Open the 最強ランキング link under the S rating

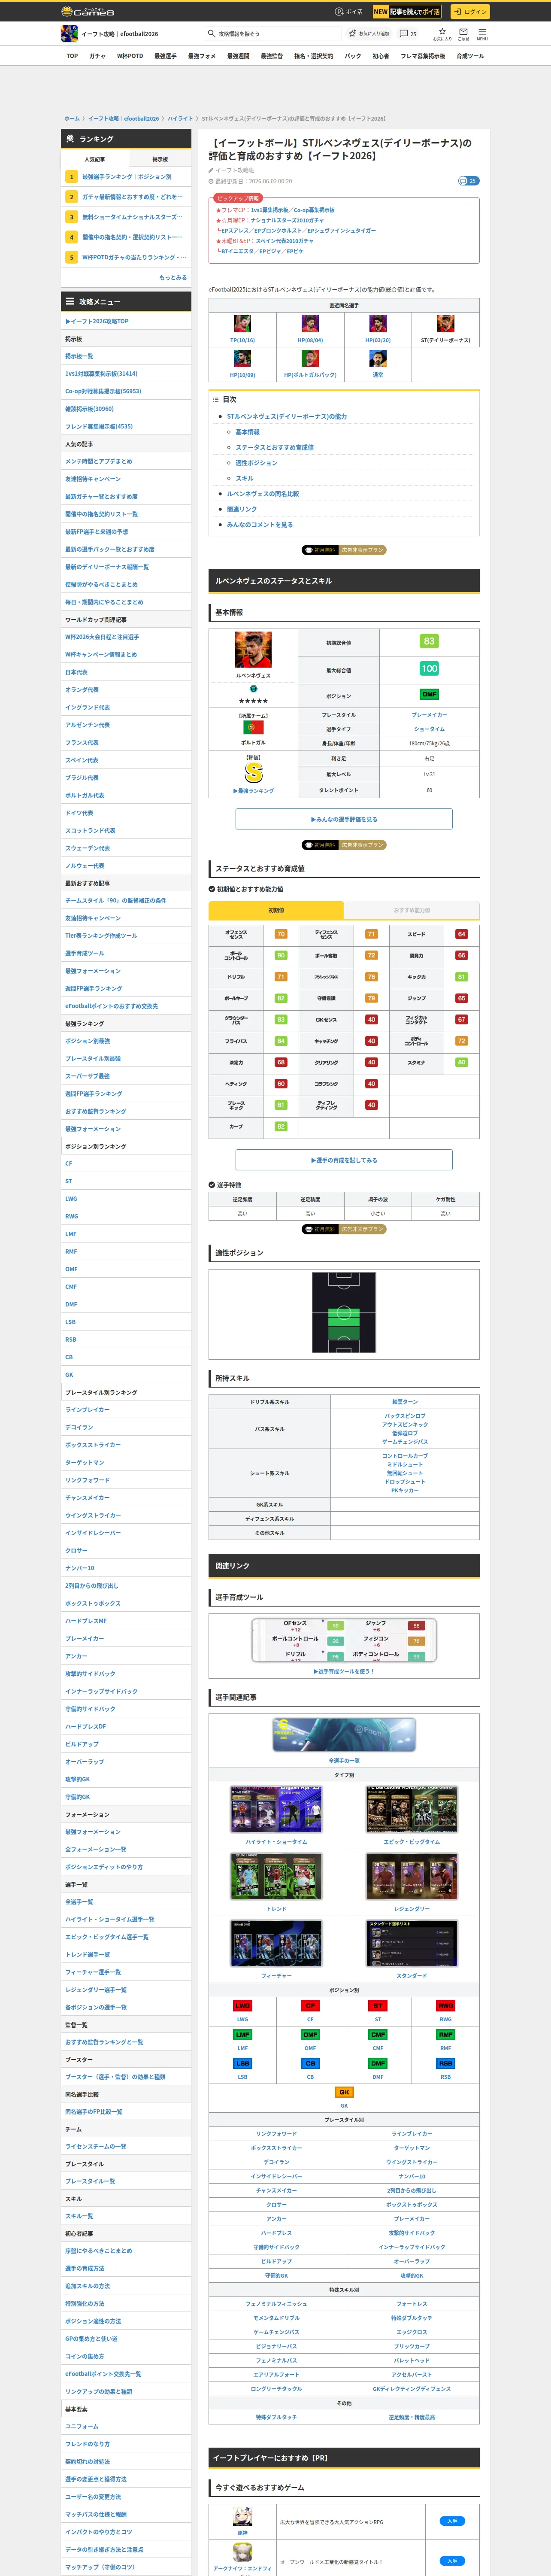[254, 791]
